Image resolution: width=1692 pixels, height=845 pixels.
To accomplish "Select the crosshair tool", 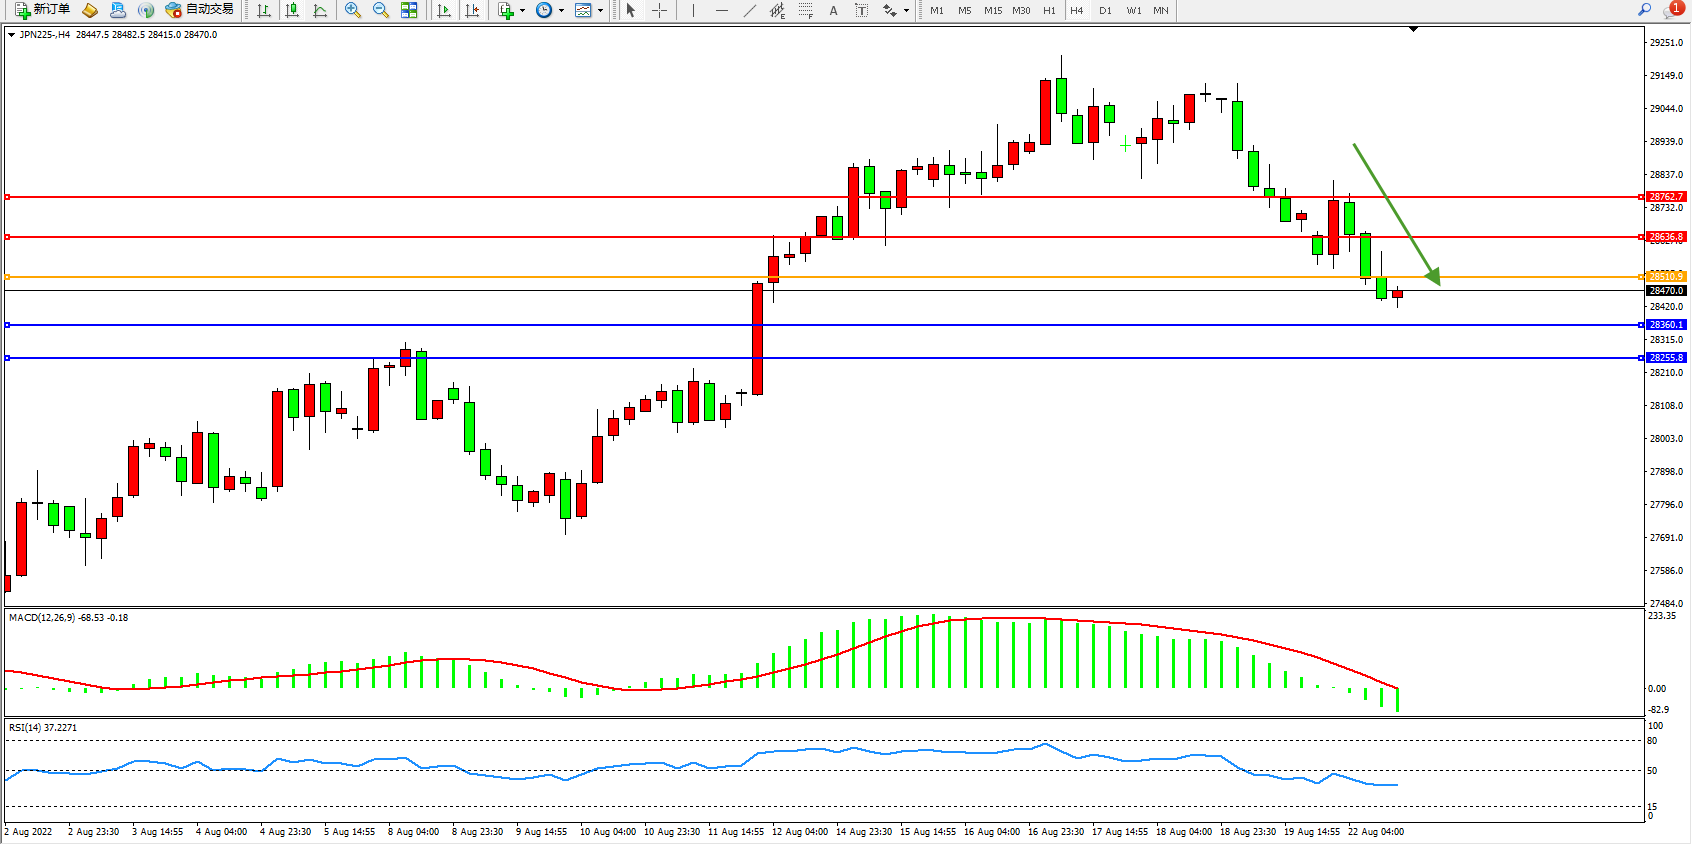I will pyautogui.click(x=660, y=10).
